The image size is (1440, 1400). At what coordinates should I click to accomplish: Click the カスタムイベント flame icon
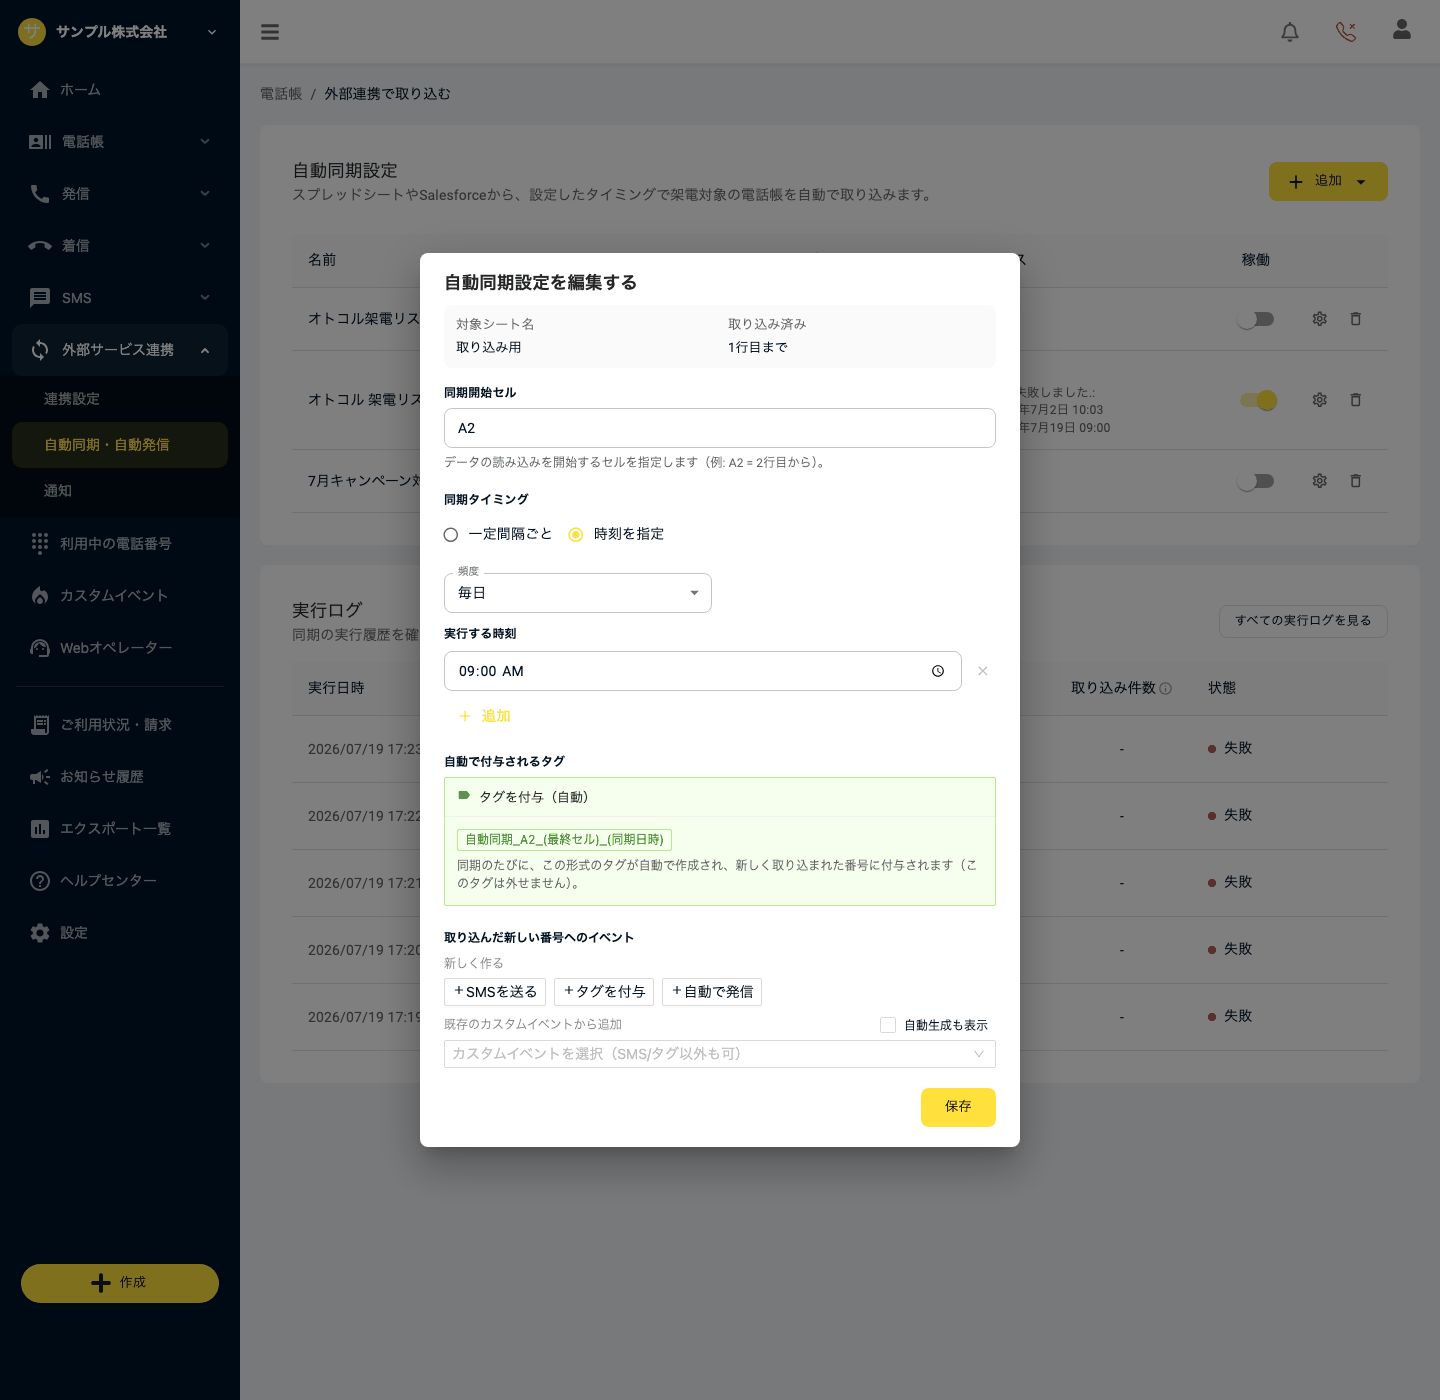pos(40,595)
